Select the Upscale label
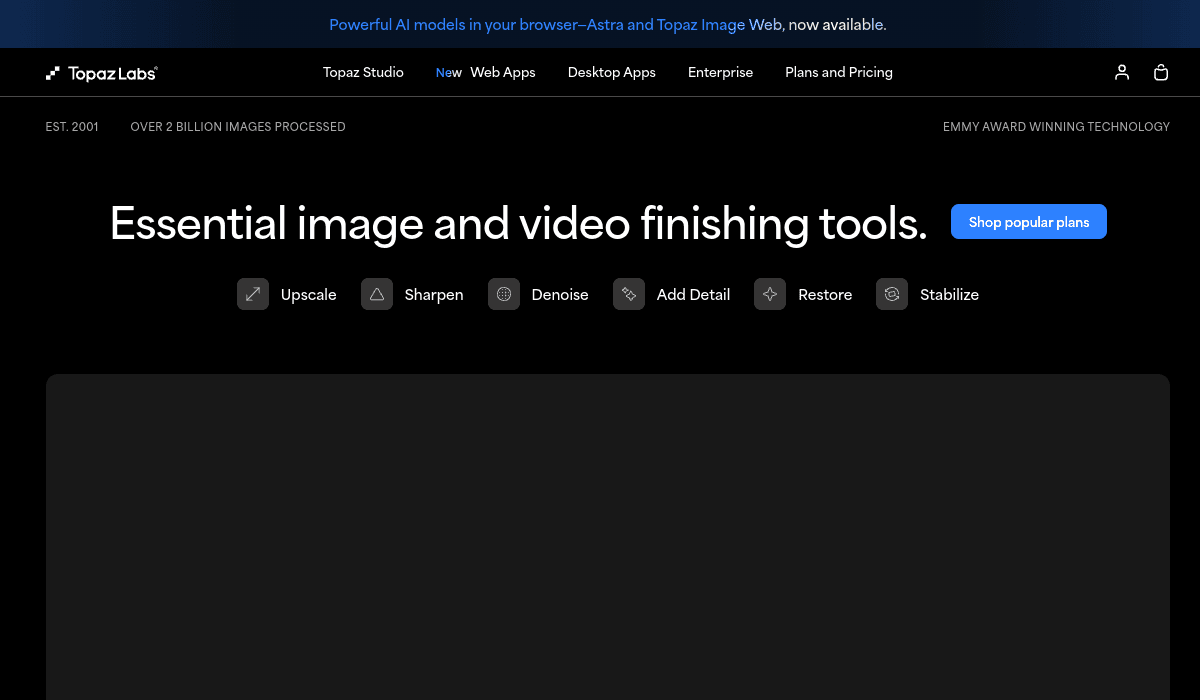This screenshot has height=700, width=1200. point(309,294)
